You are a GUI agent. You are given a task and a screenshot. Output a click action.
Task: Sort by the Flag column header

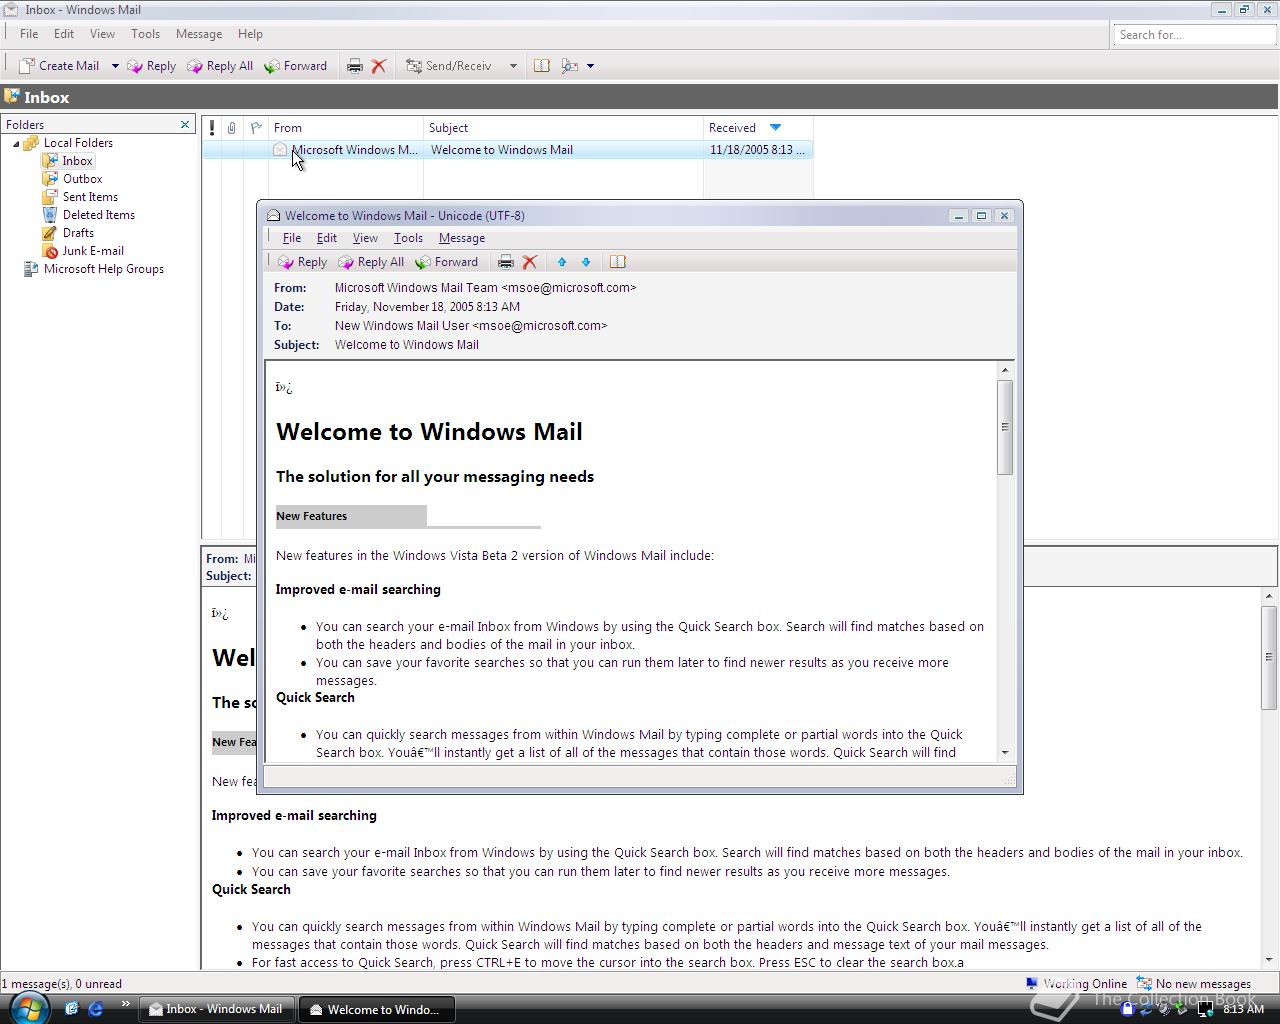[256, 128]
